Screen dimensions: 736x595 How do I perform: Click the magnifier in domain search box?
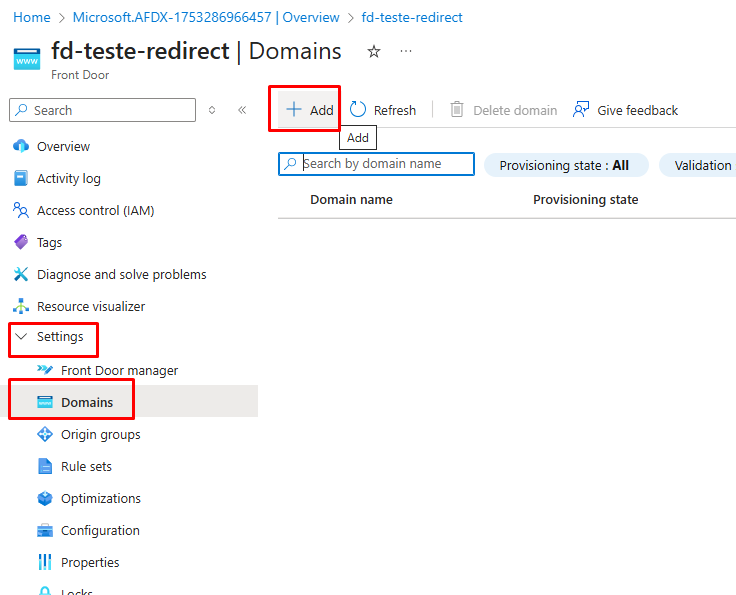(x=291, y=163)
